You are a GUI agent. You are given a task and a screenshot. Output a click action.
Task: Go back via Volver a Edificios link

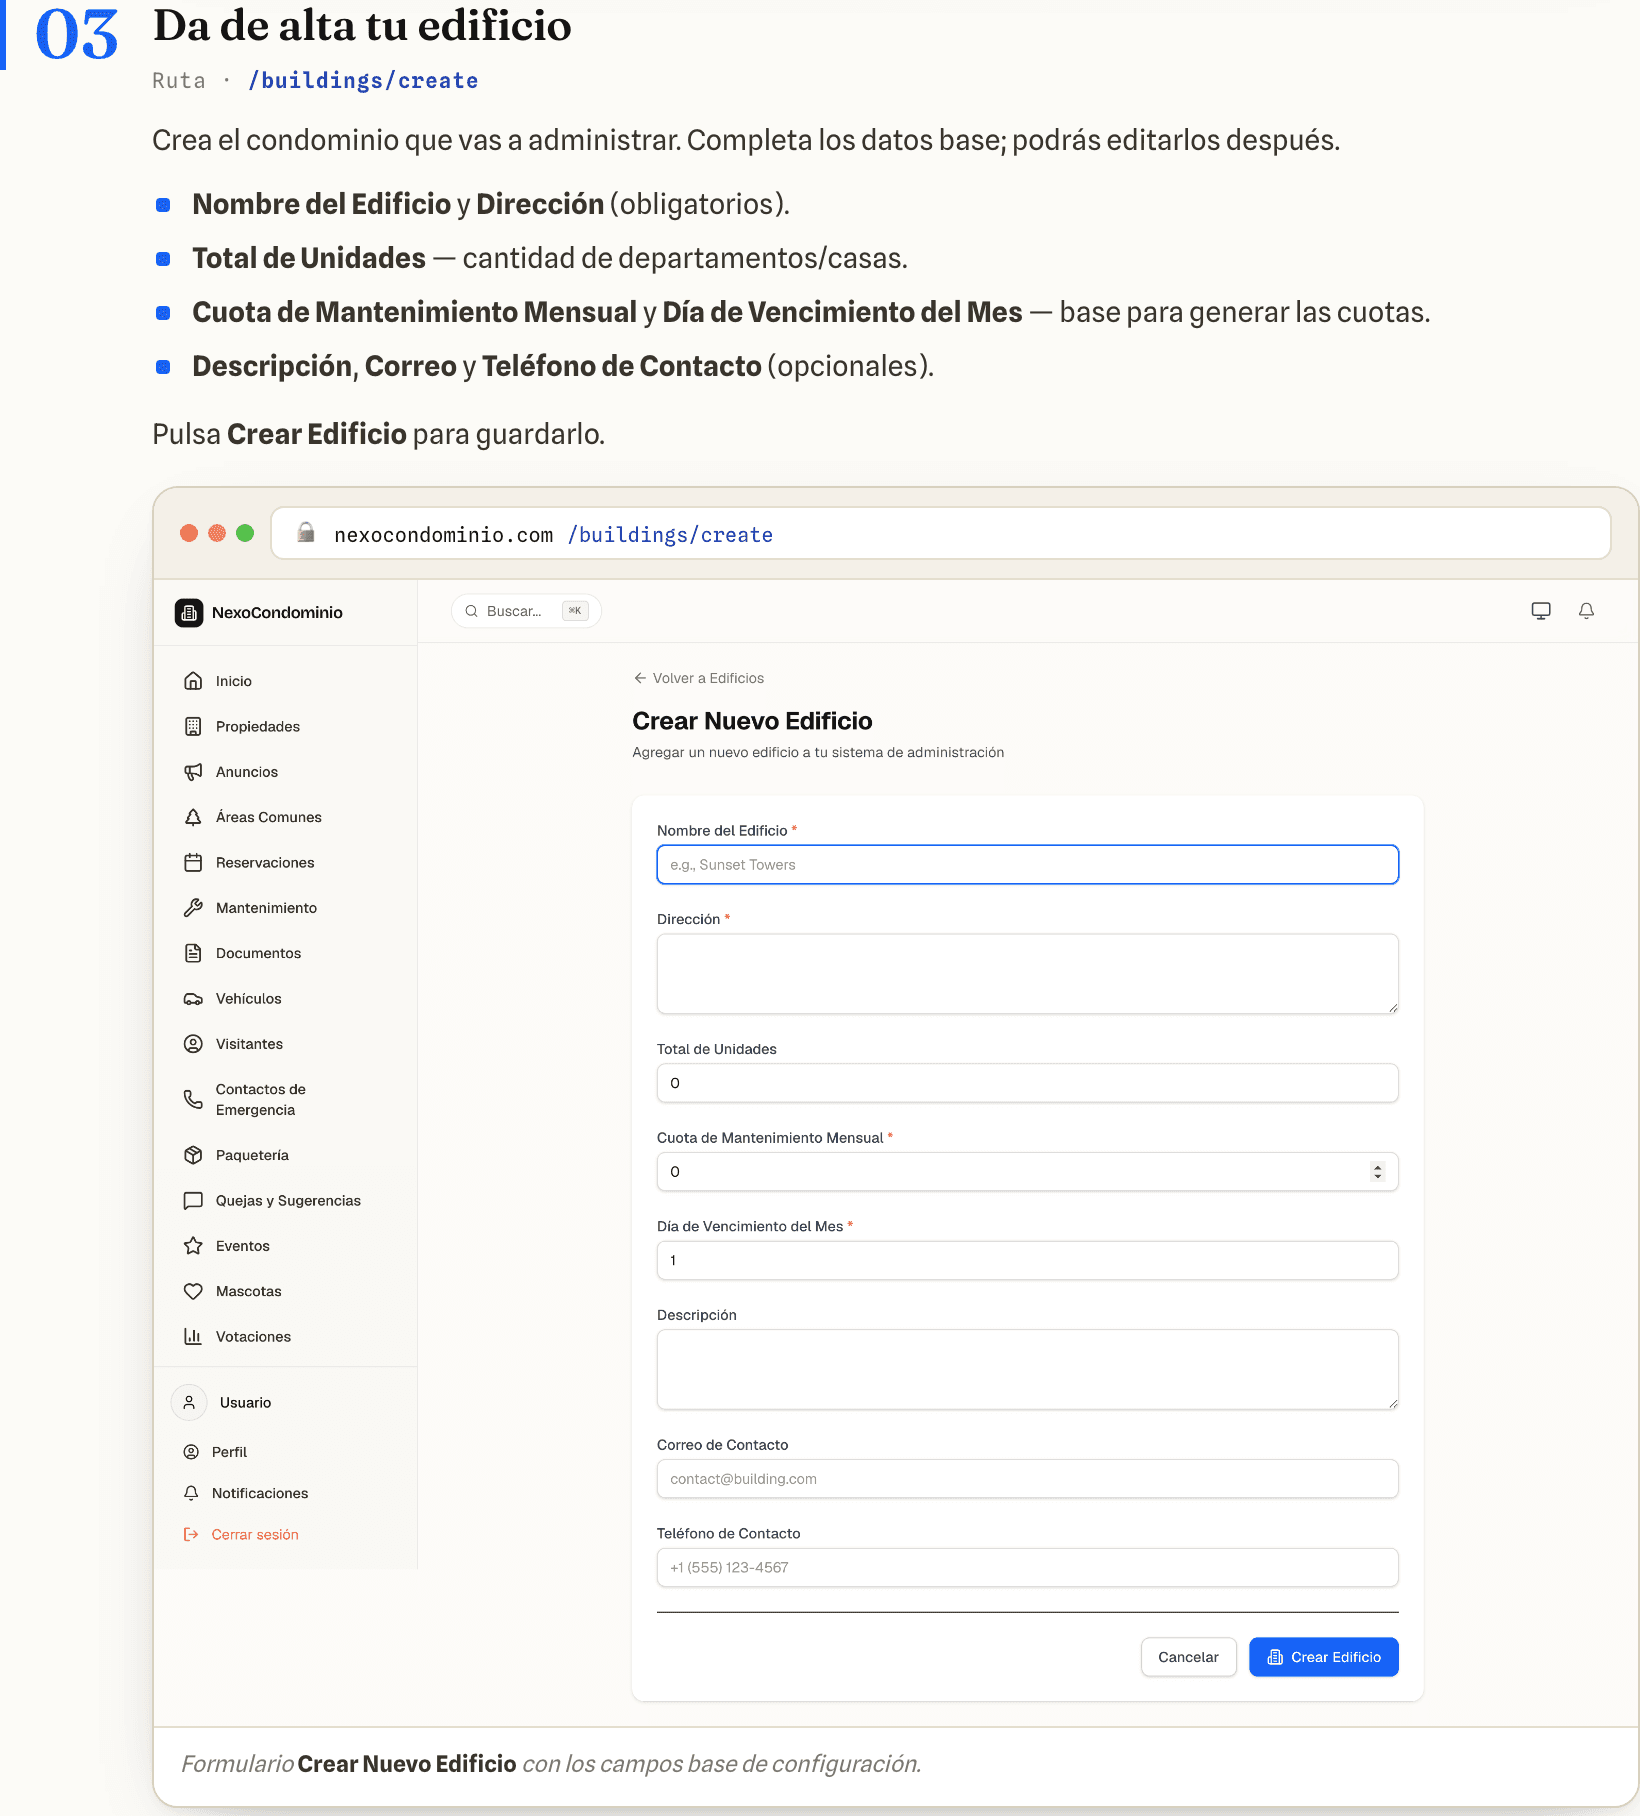click(x=699, y=678)
